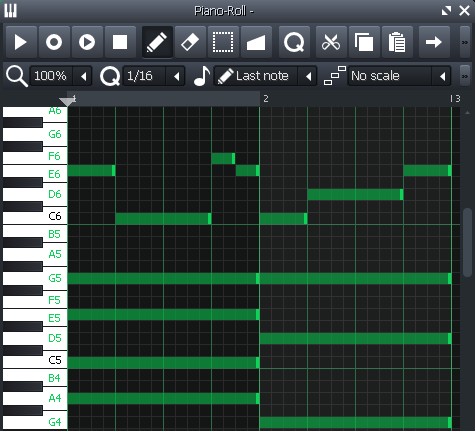Select the long D6 note in bar 2
The height and width of the screenshot is (431, 475).
click(355, 195)
